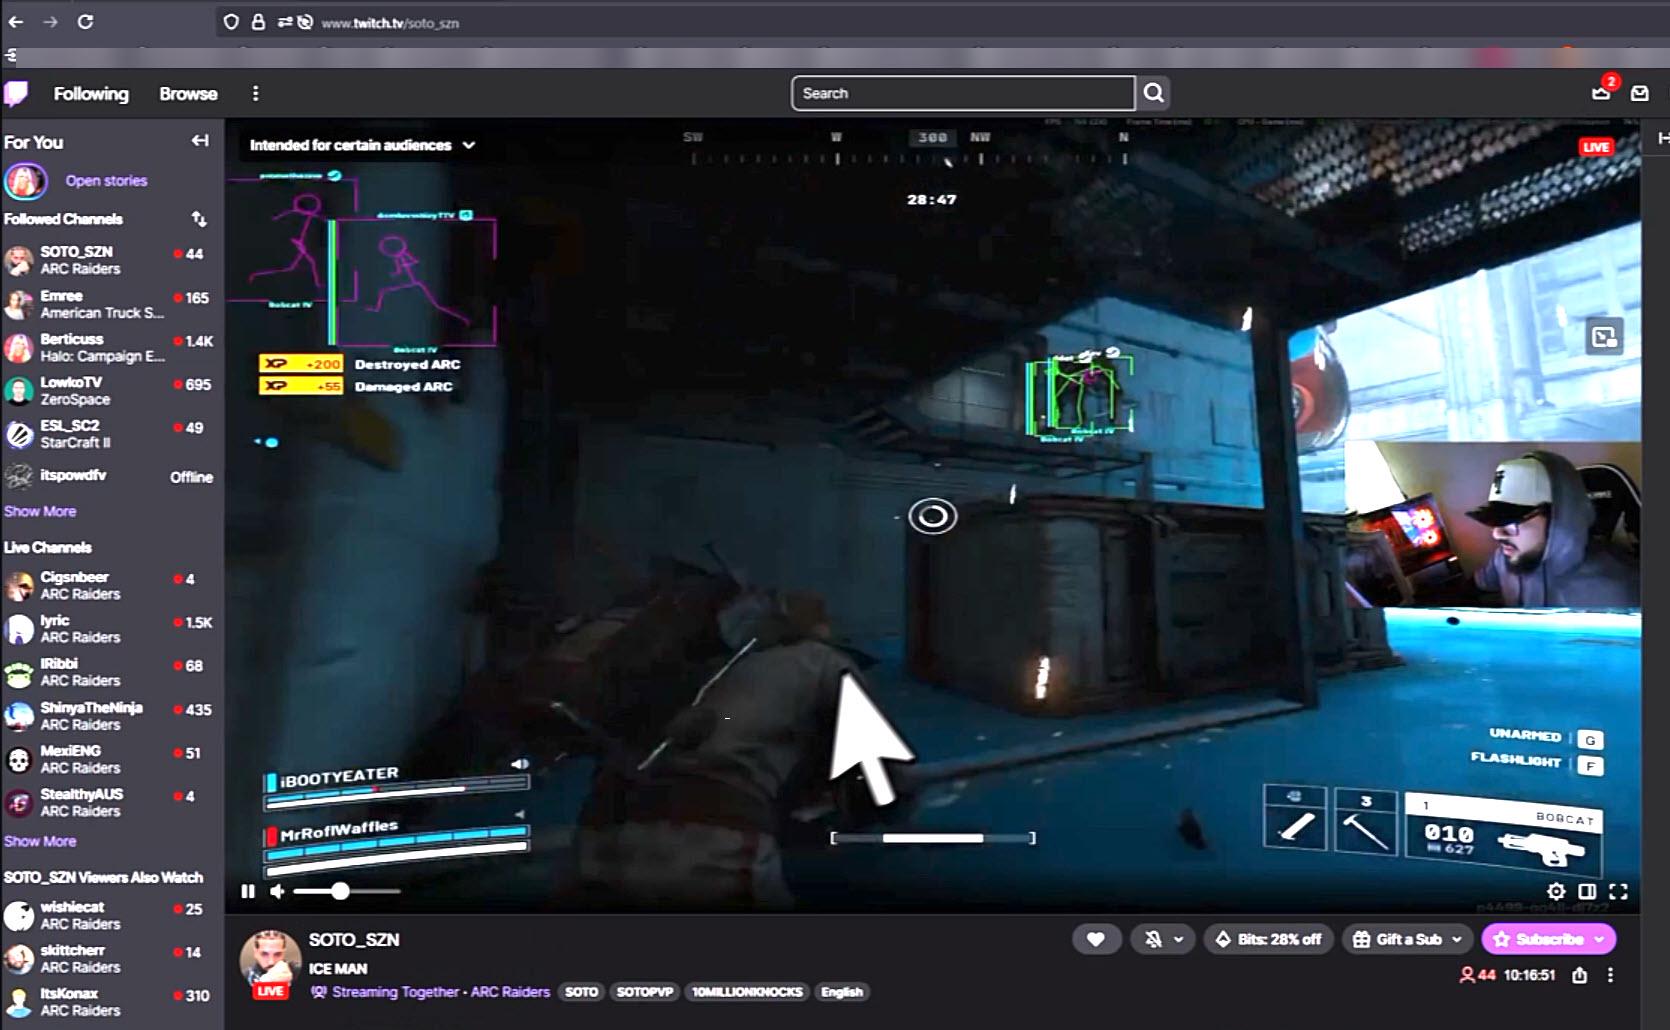Open the Browse tab
1670x1030 pixels.
pos(188,94)
